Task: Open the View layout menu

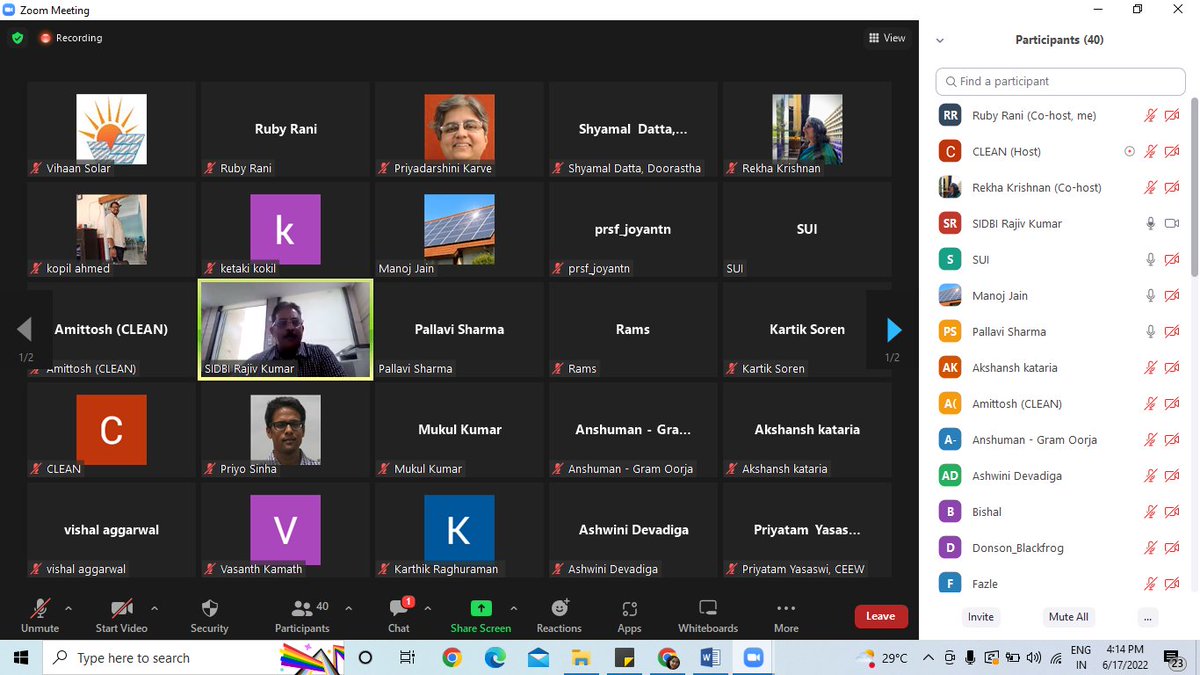Action: click(887, 38)
